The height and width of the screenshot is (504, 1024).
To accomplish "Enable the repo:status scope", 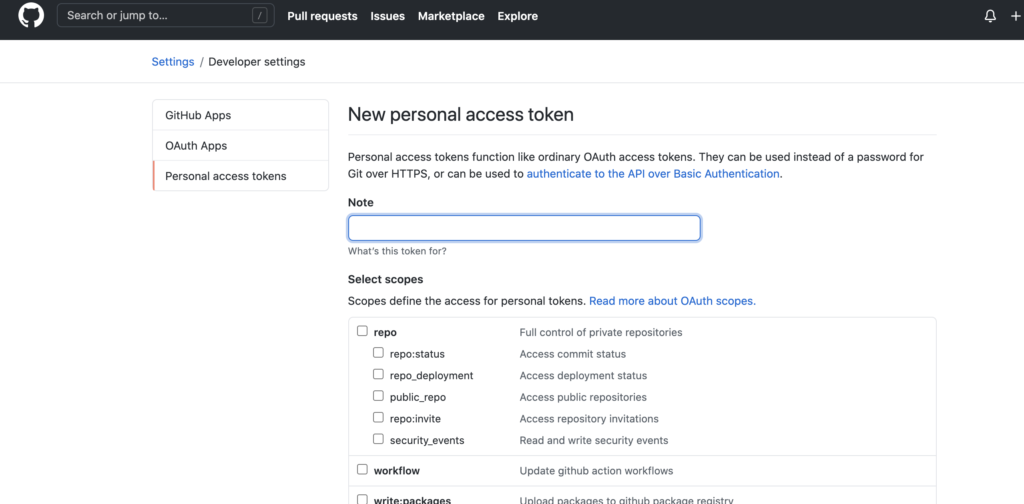I will [378, 353].
